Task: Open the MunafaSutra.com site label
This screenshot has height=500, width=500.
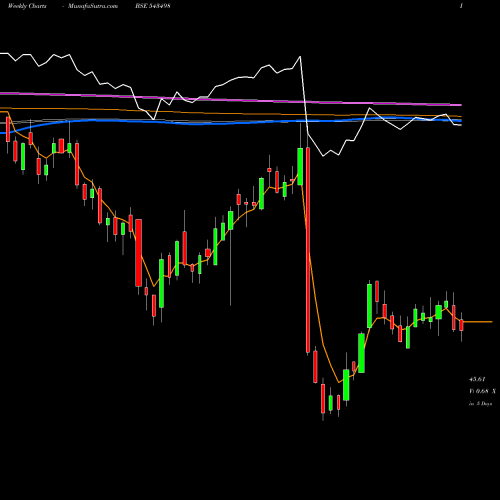Action: (x=93, y=6)
